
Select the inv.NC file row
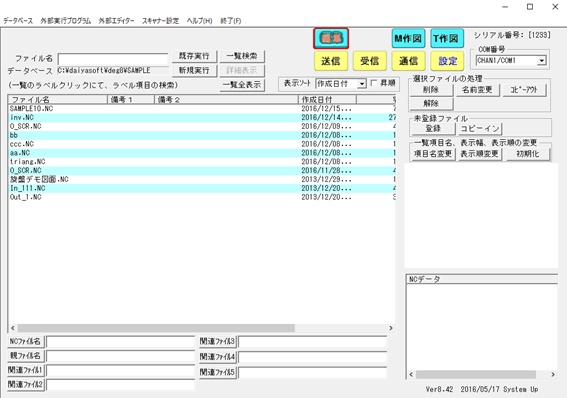[202, 117]
